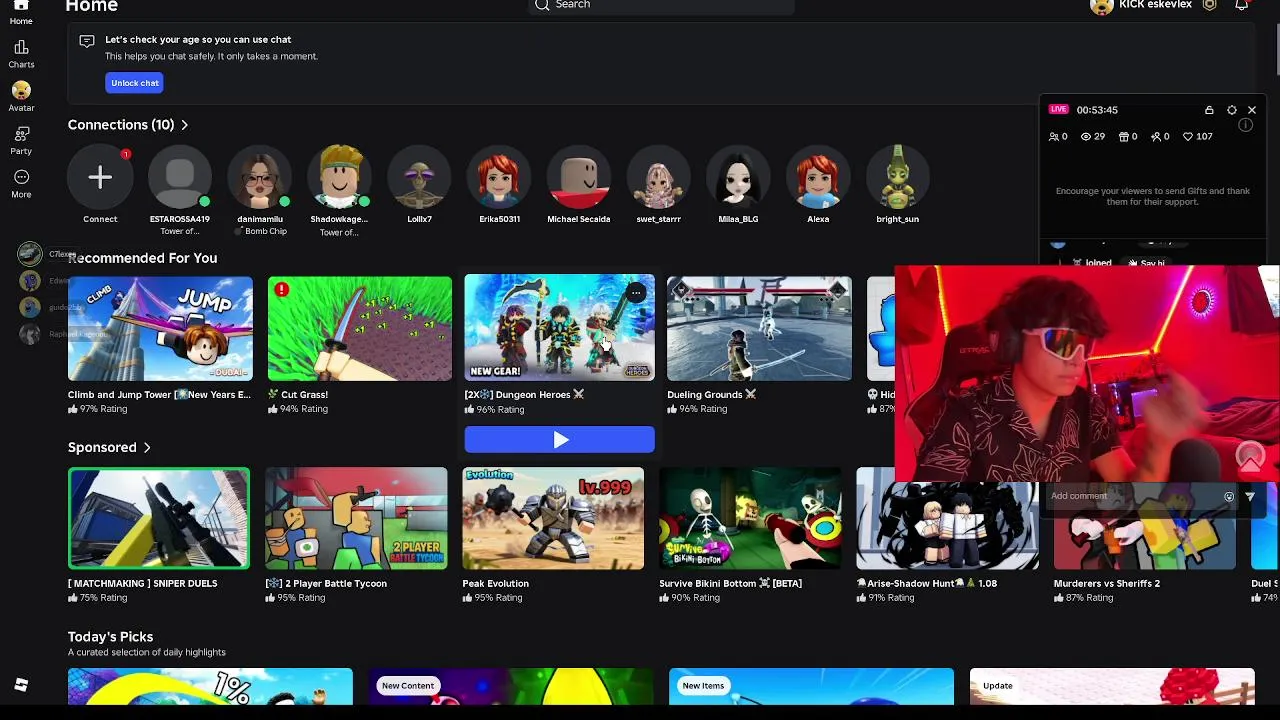
Task: Click the Search input field
Action: tap(661, 5)
